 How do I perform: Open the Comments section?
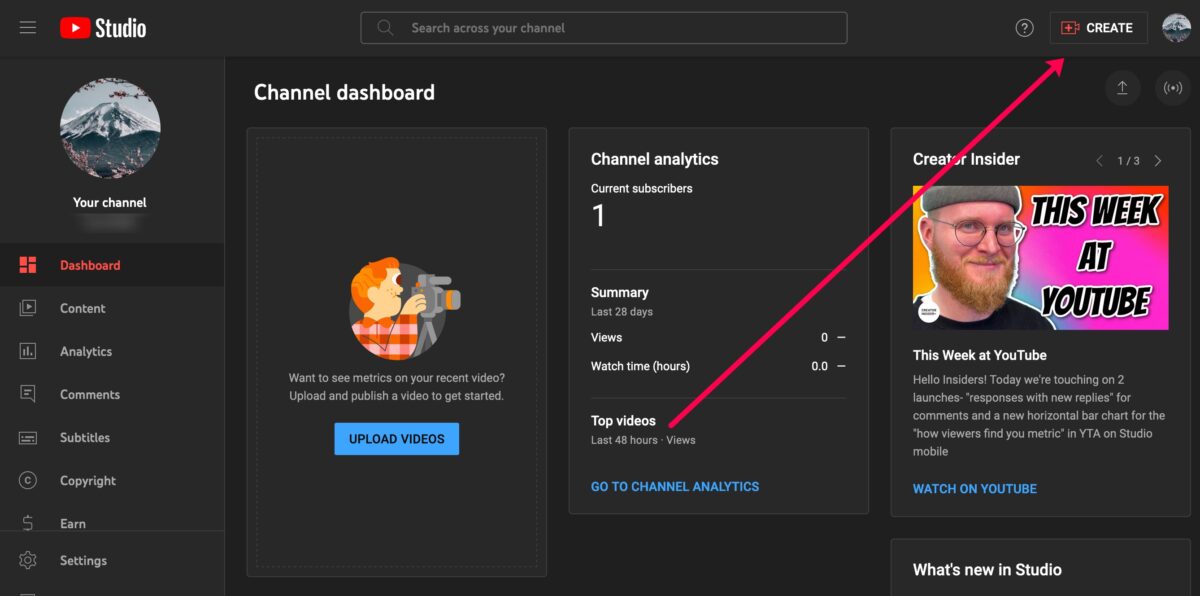112,394
